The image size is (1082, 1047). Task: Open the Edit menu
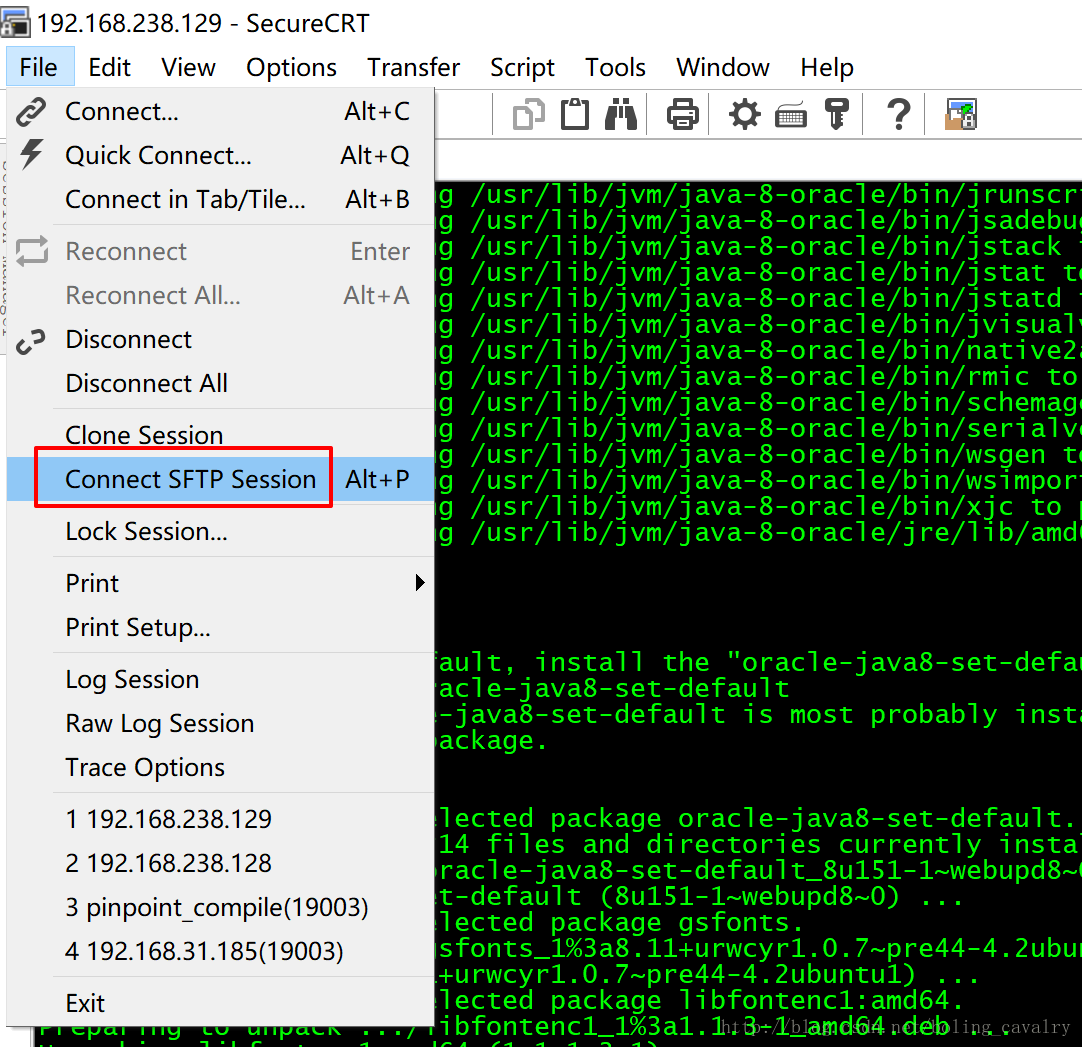(x=110, y=67)
